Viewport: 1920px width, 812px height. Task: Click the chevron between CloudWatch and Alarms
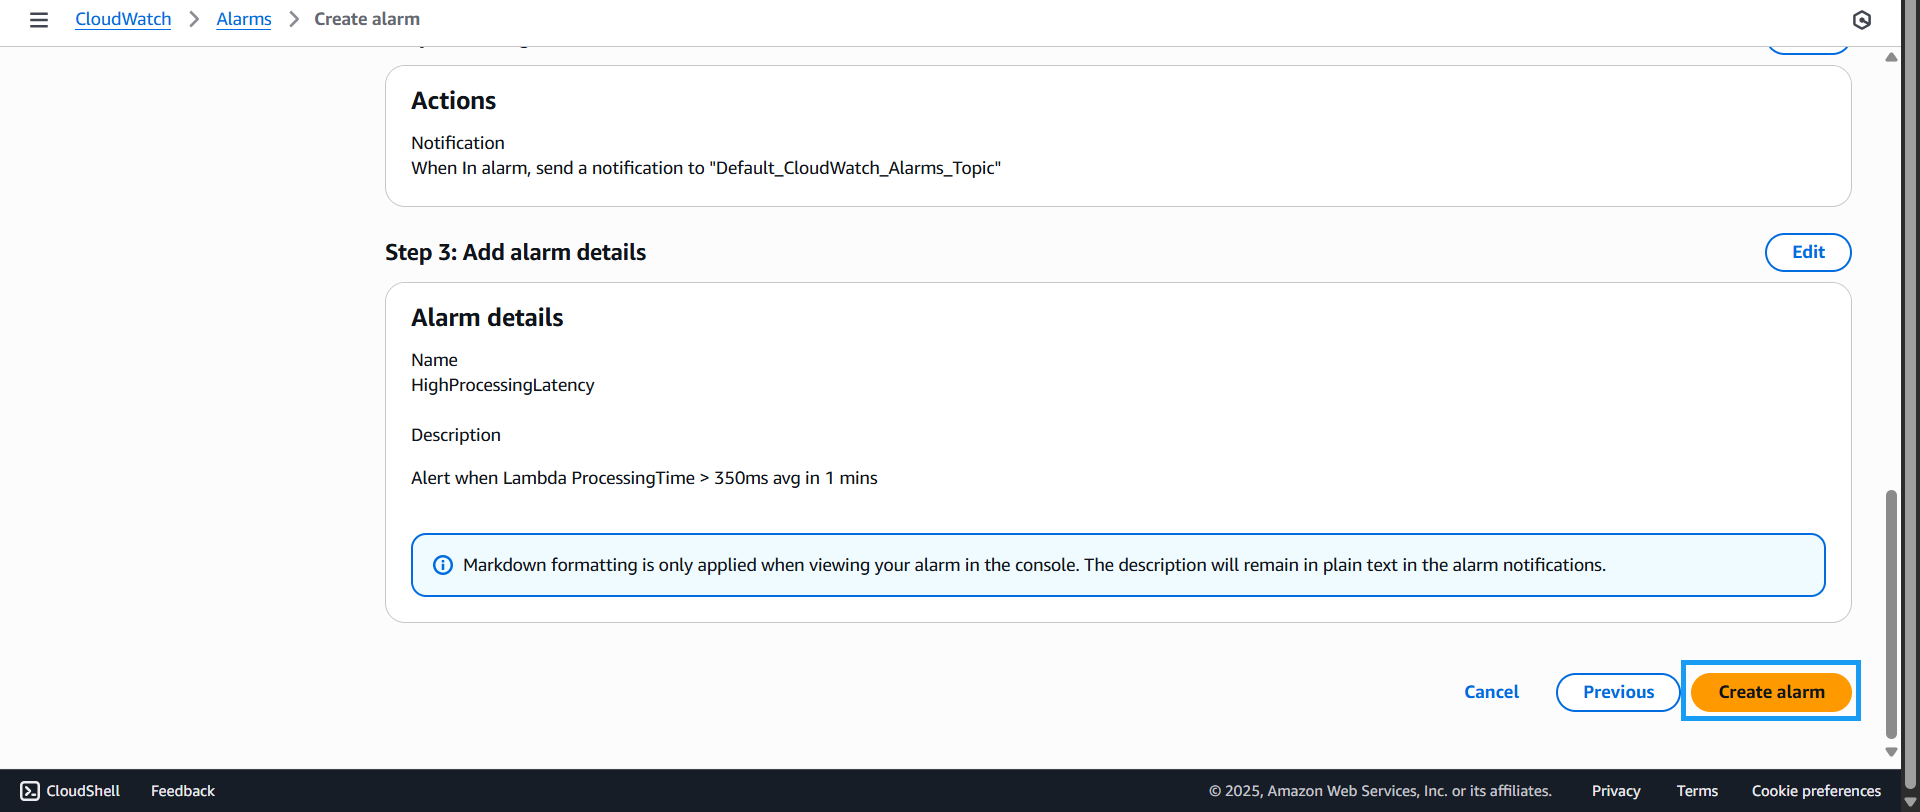pos(194,20)
